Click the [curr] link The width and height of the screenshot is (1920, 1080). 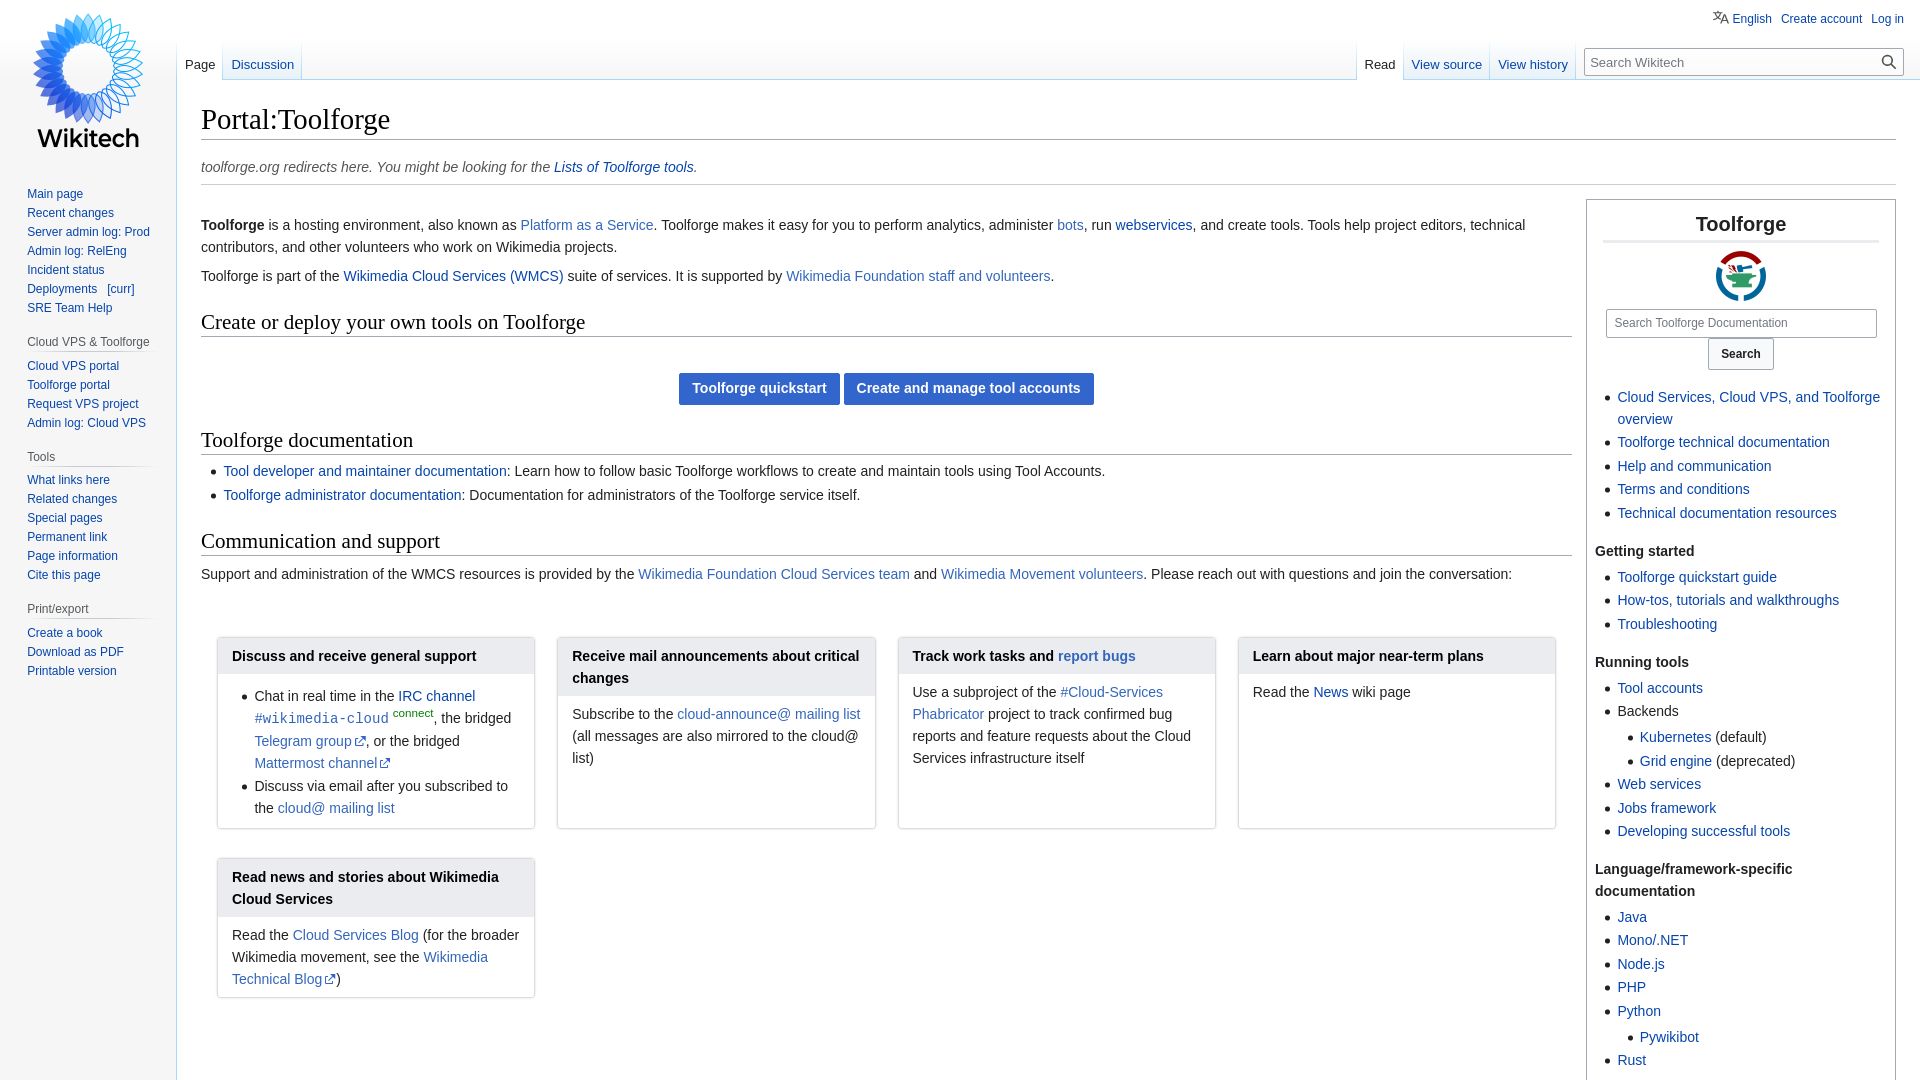point(121,289)
